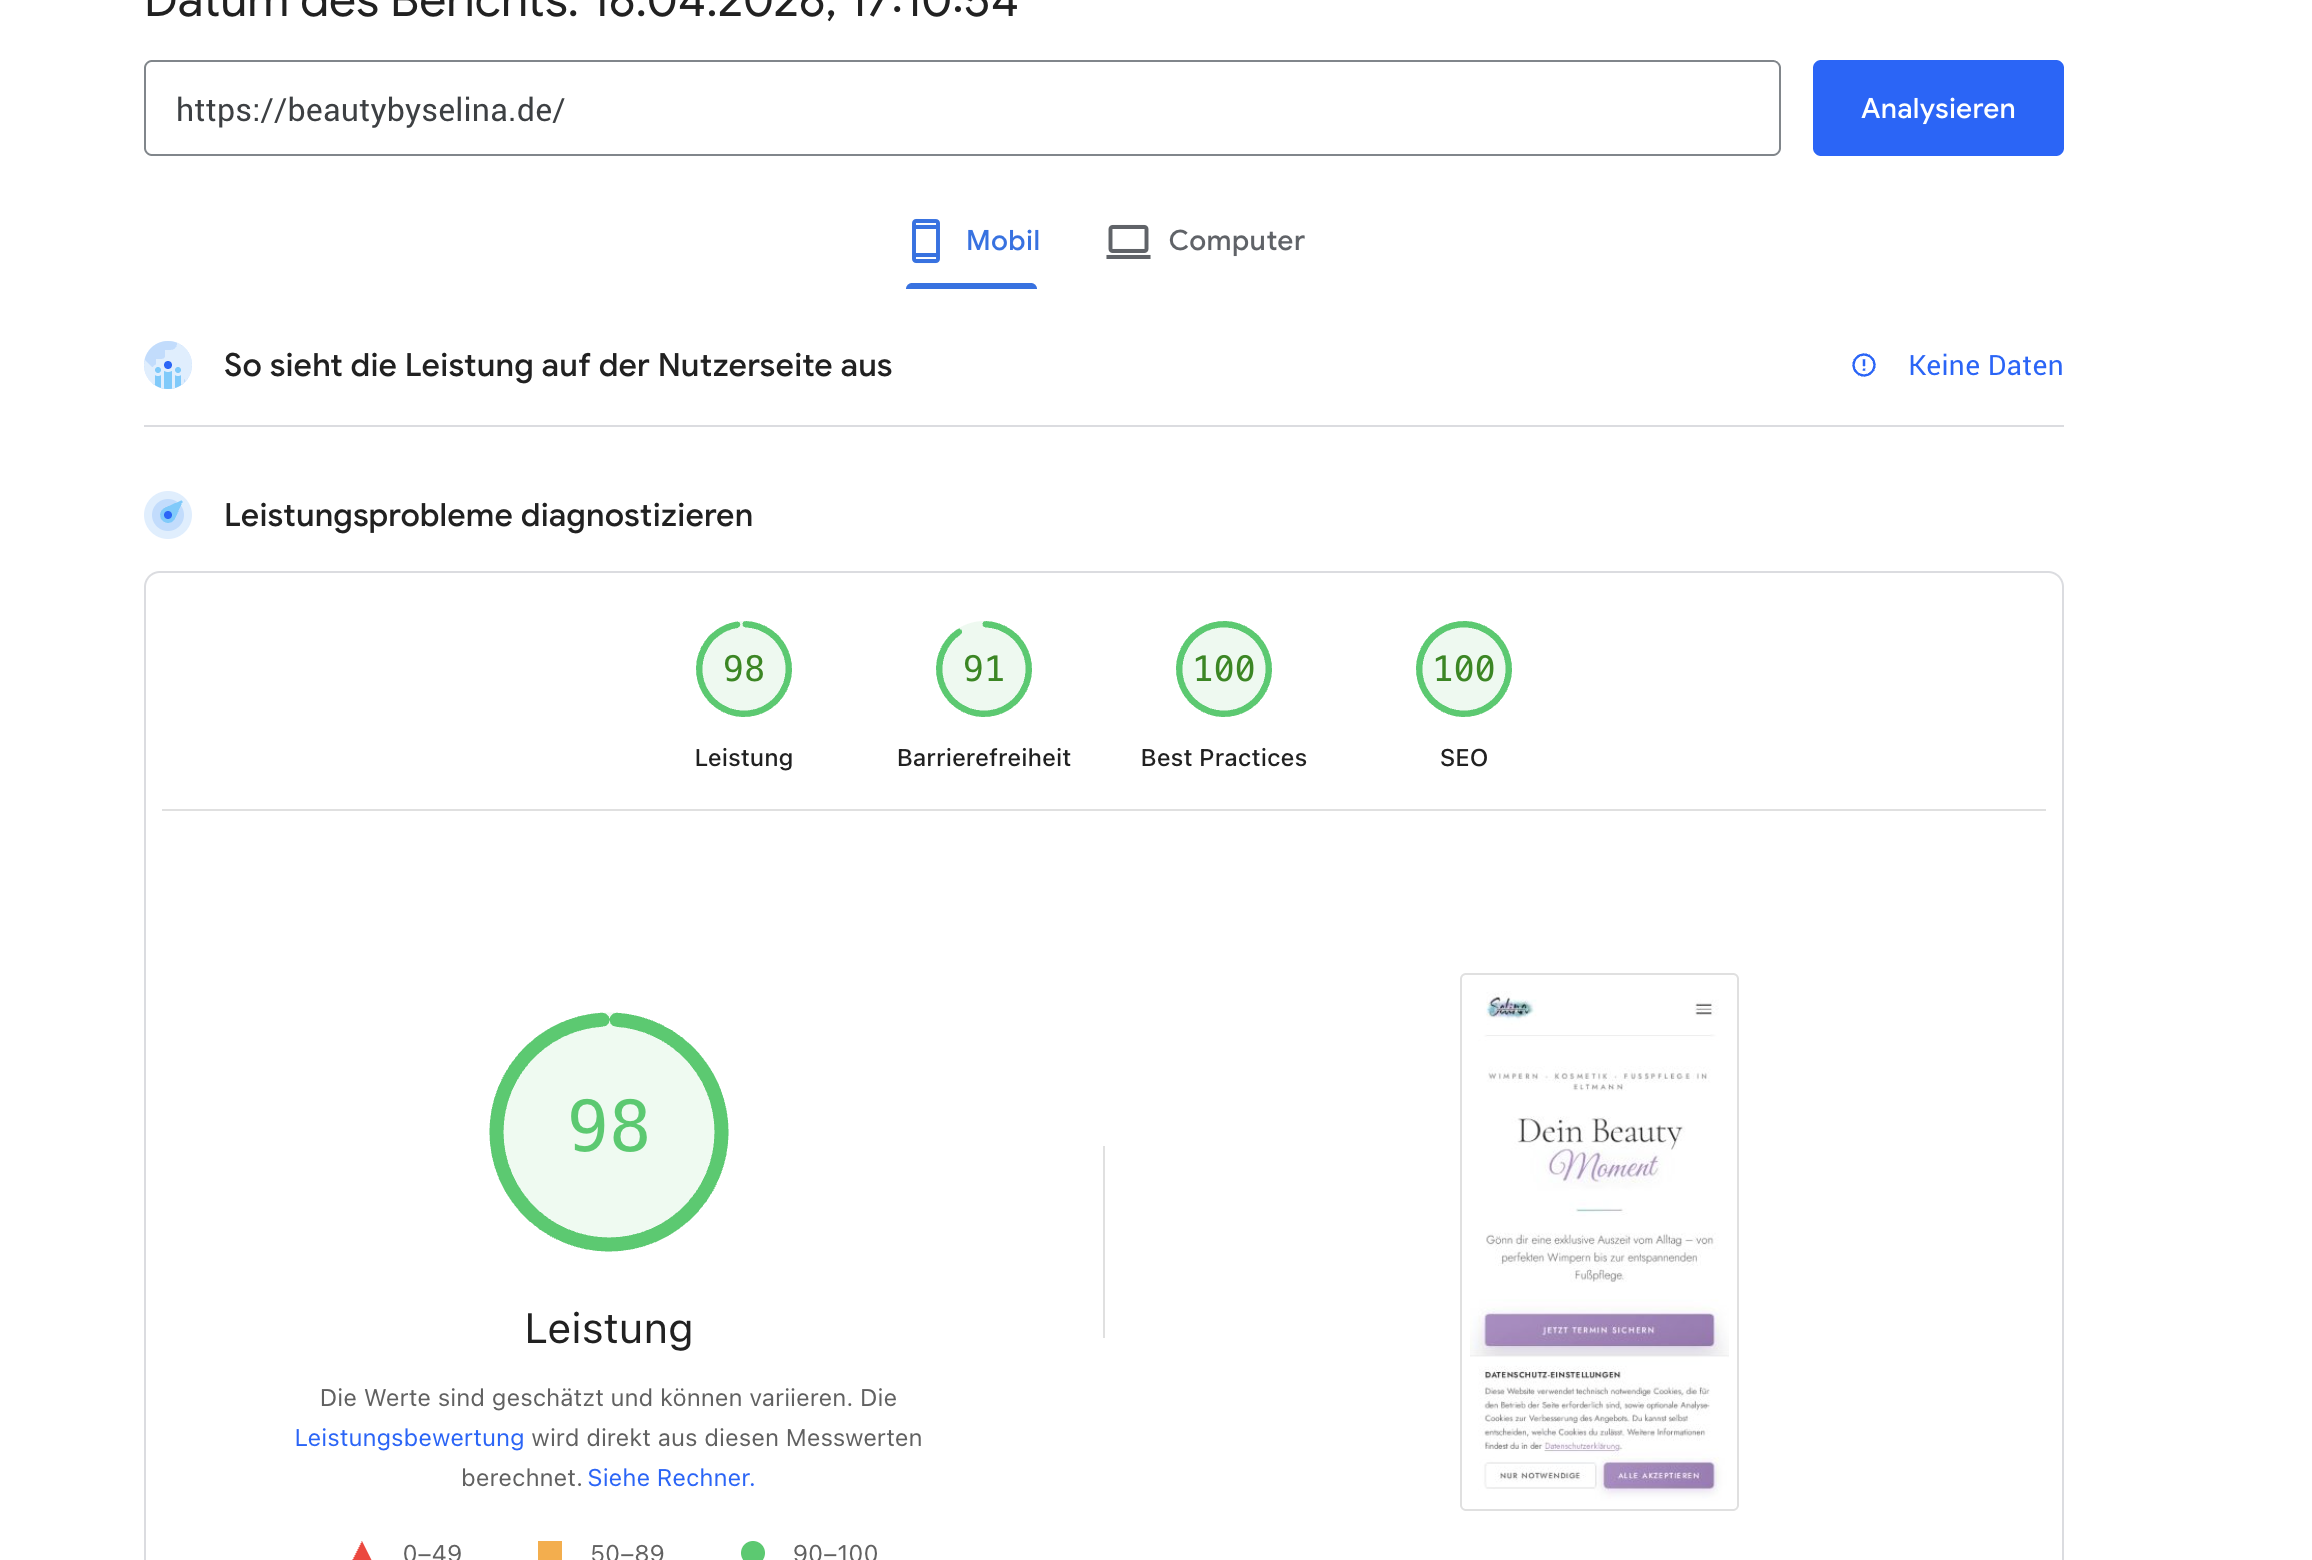Select the 100 Best Practices score gauge
Image resolution: width=2312 pixels, height=1560 pixels.
pyautogui.click(x=1223, y=669)
